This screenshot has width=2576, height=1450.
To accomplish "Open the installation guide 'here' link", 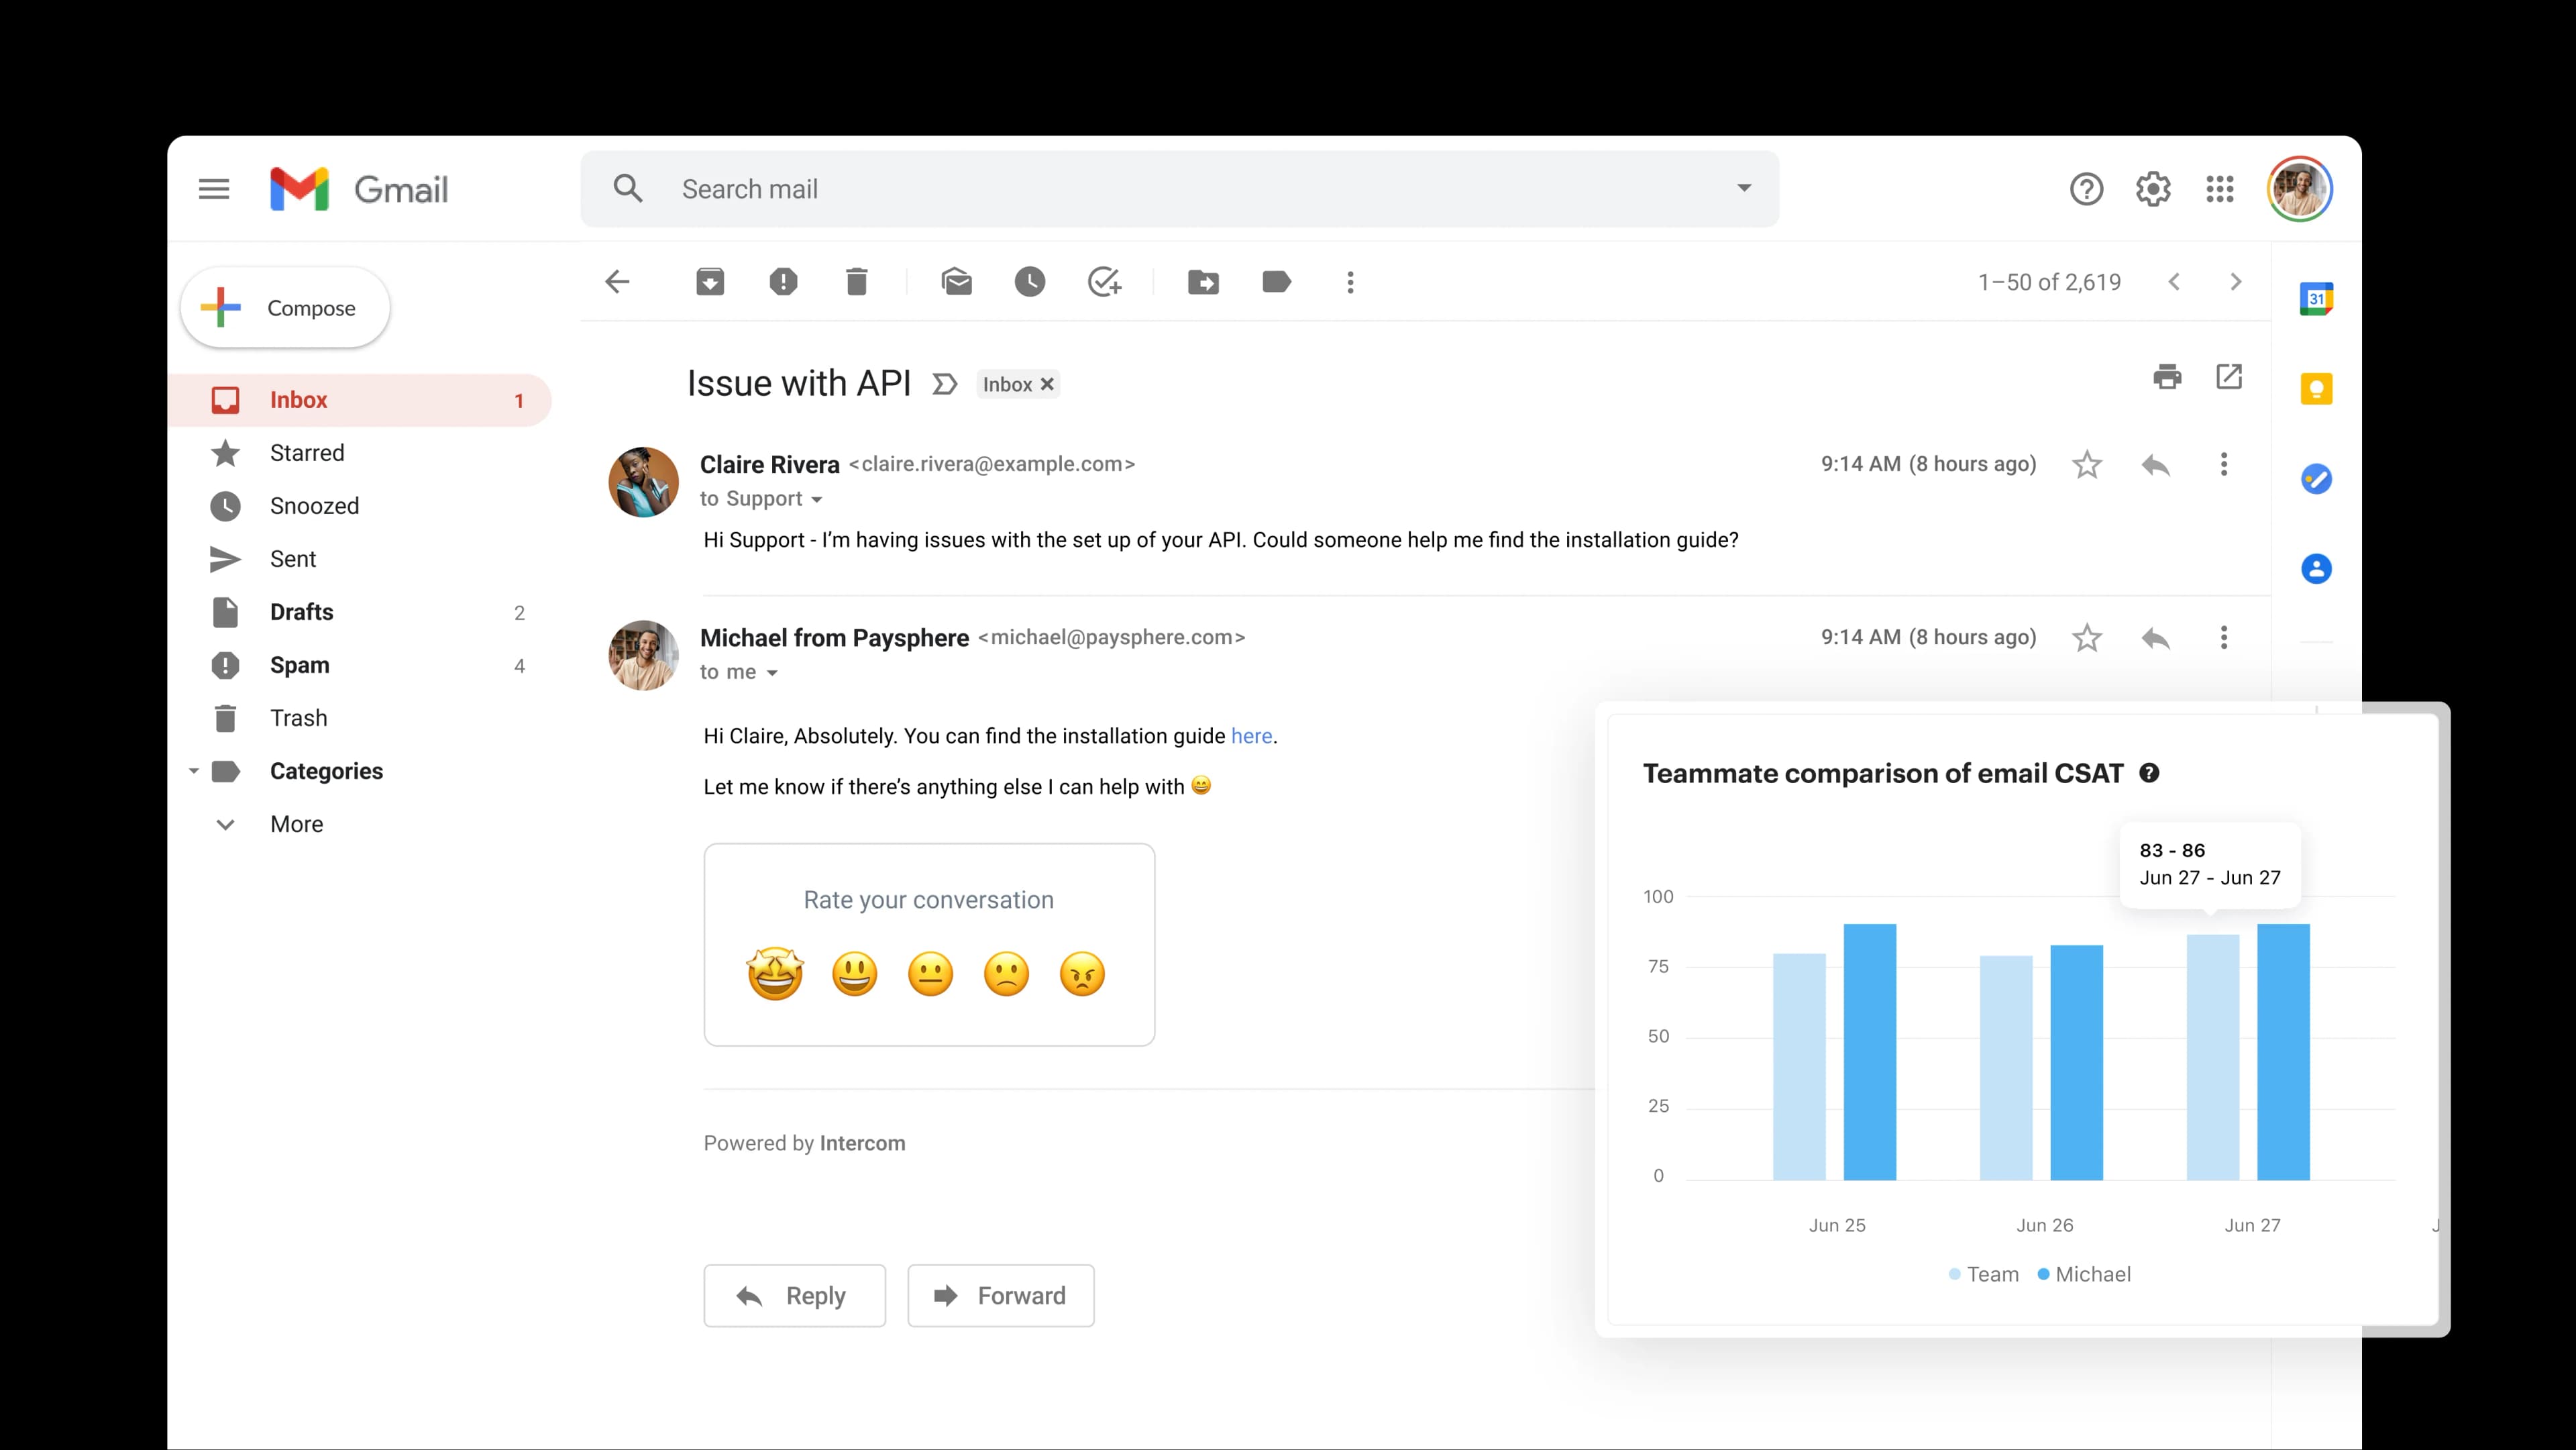I will point(1251,735).
